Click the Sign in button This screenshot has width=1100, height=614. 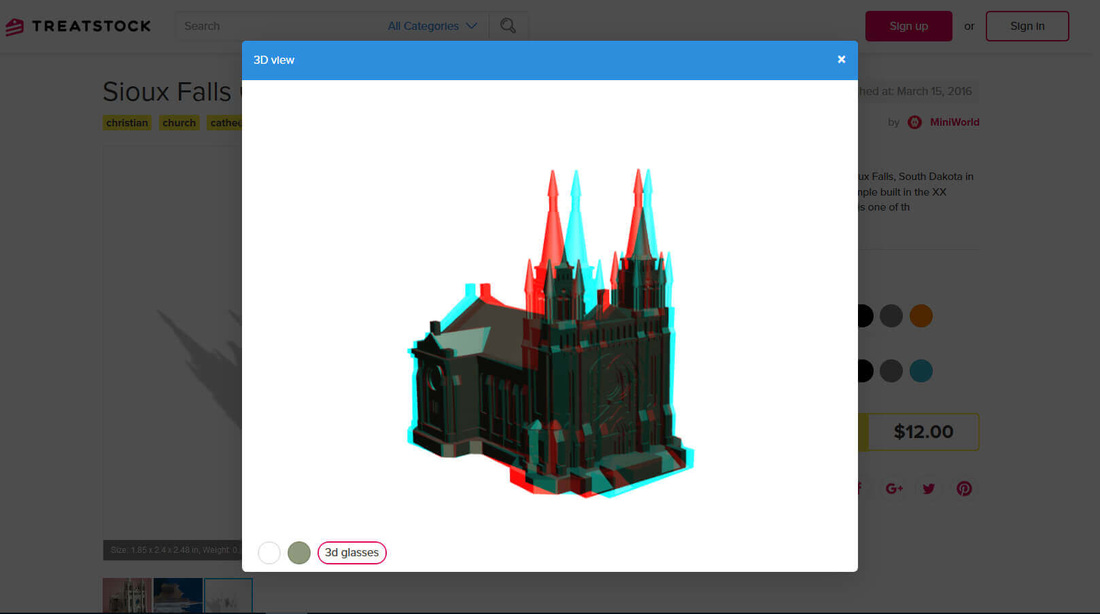pyautogui.click(x=1027, y=26)
